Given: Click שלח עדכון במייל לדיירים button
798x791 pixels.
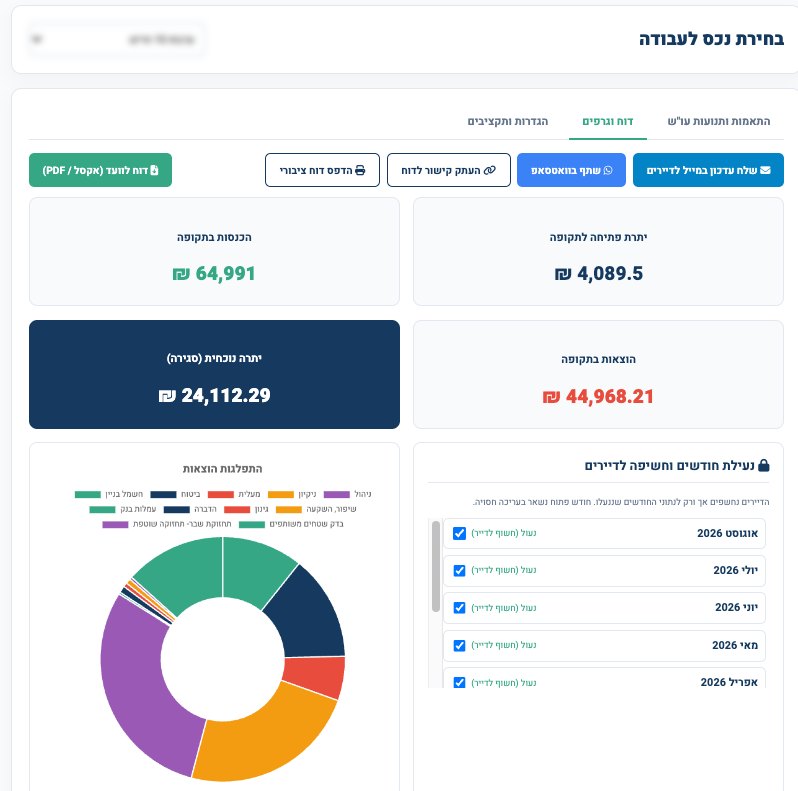Looking at the screenshot, I should pyautogui.click(x=708, y=170).
